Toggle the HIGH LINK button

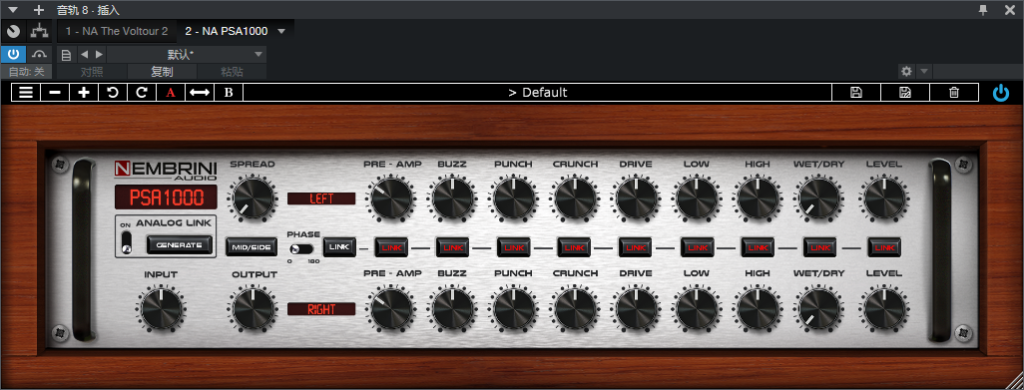point(758,248)
